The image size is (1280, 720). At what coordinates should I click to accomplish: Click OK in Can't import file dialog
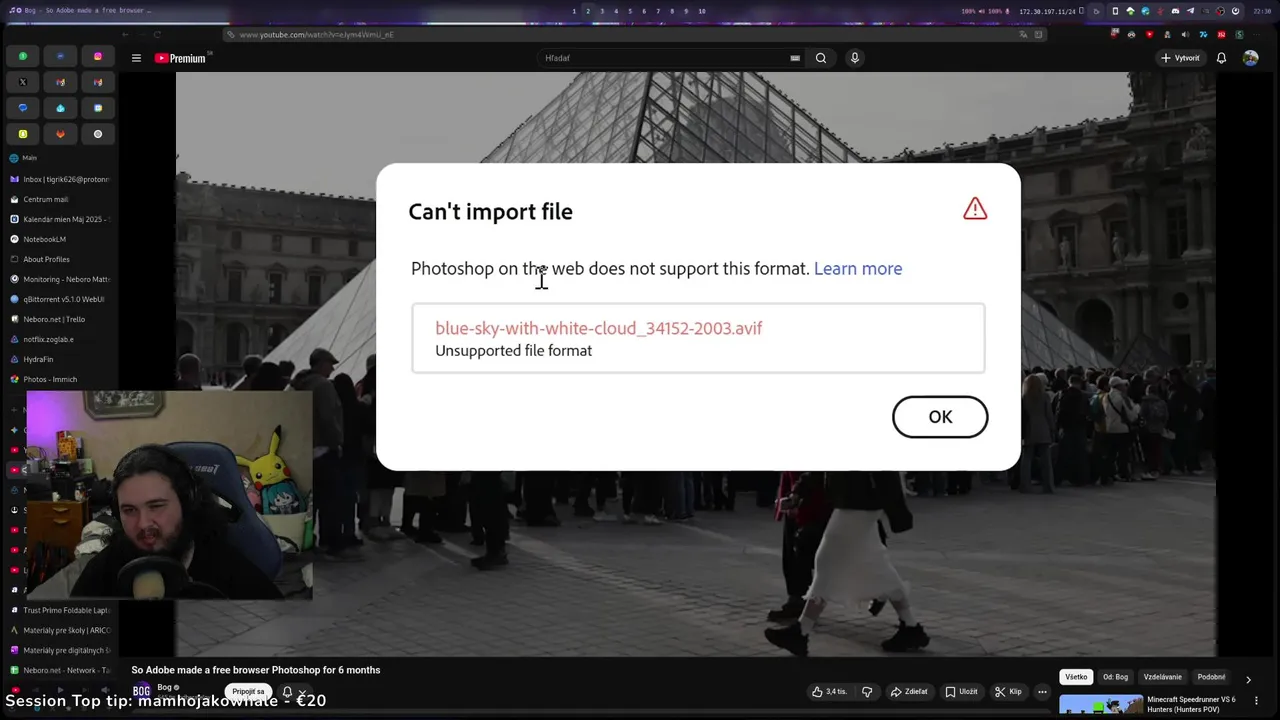(940, 417)
